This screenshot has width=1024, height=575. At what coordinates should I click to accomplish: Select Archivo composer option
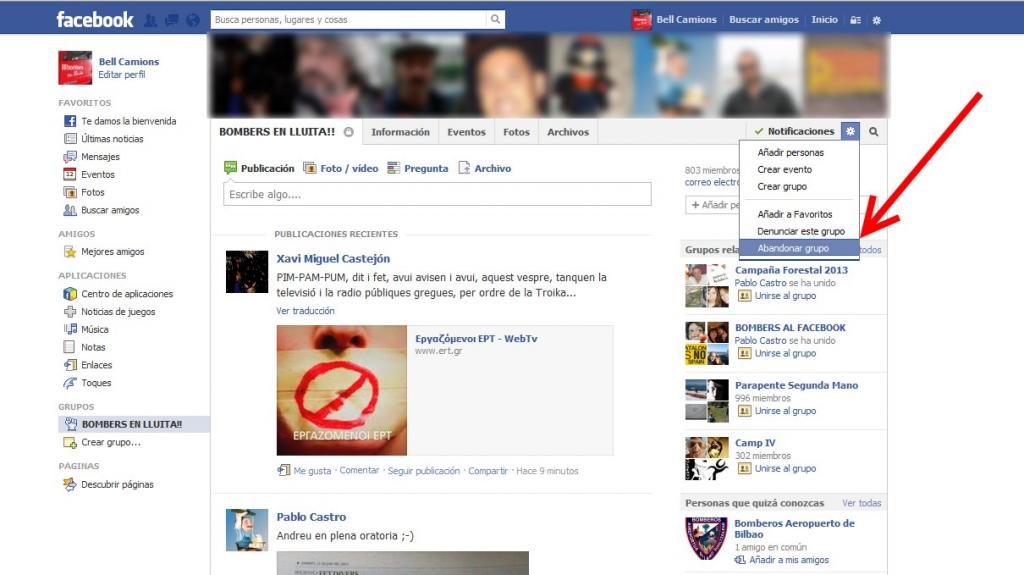point(485,168)
